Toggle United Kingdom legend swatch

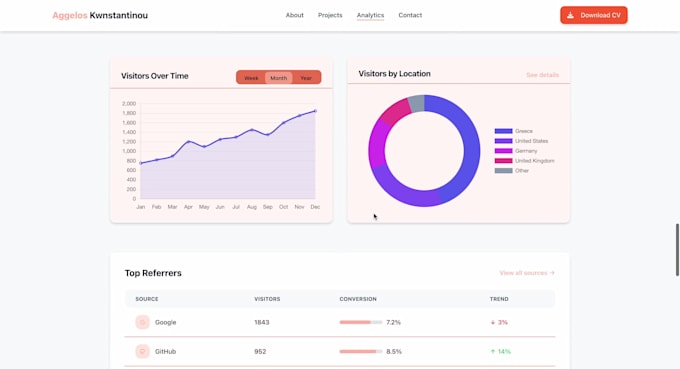pyautogui.click(x=503, y=161)
